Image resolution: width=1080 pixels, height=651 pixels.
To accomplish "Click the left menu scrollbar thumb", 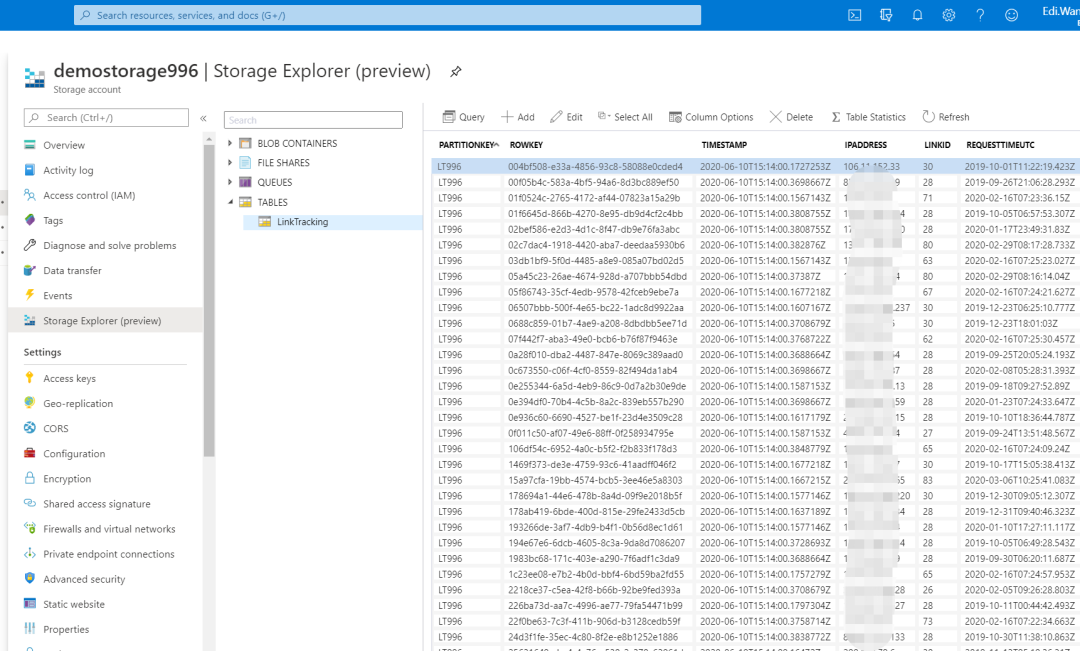I will [x=209, y=300].
